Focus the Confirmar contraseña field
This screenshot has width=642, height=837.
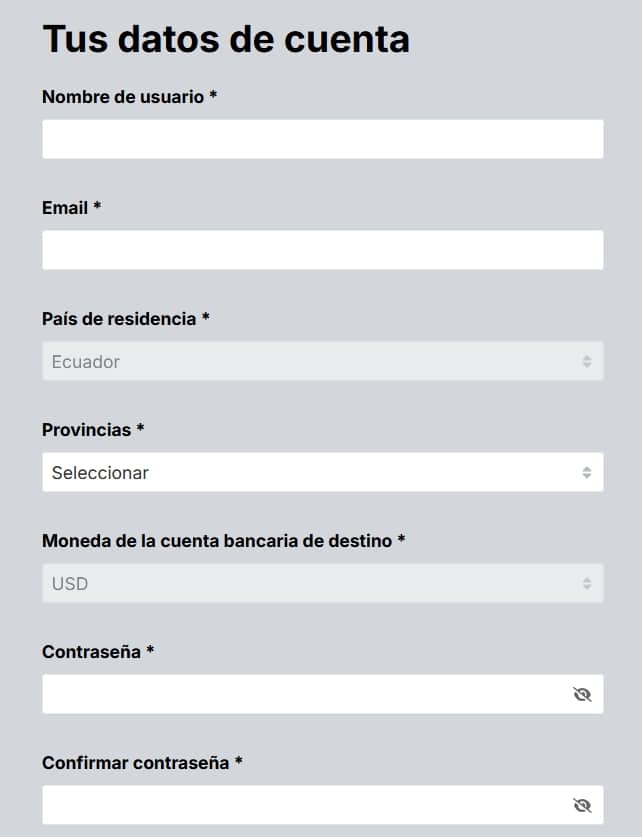click(300, 804)
